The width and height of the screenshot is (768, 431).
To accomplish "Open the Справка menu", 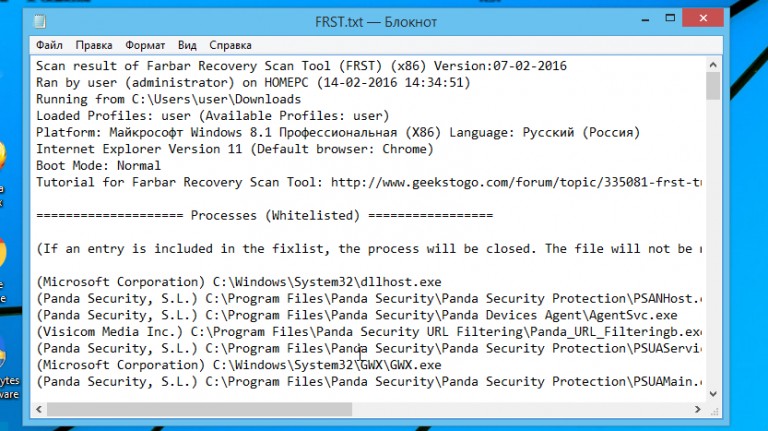I will (x=230, y=46).
